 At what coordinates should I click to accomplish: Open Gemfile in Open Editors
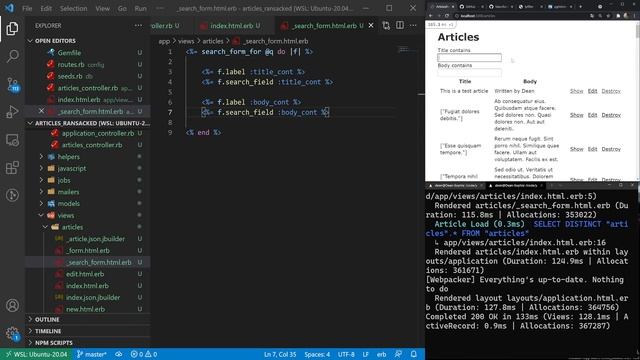pos(69,53)
